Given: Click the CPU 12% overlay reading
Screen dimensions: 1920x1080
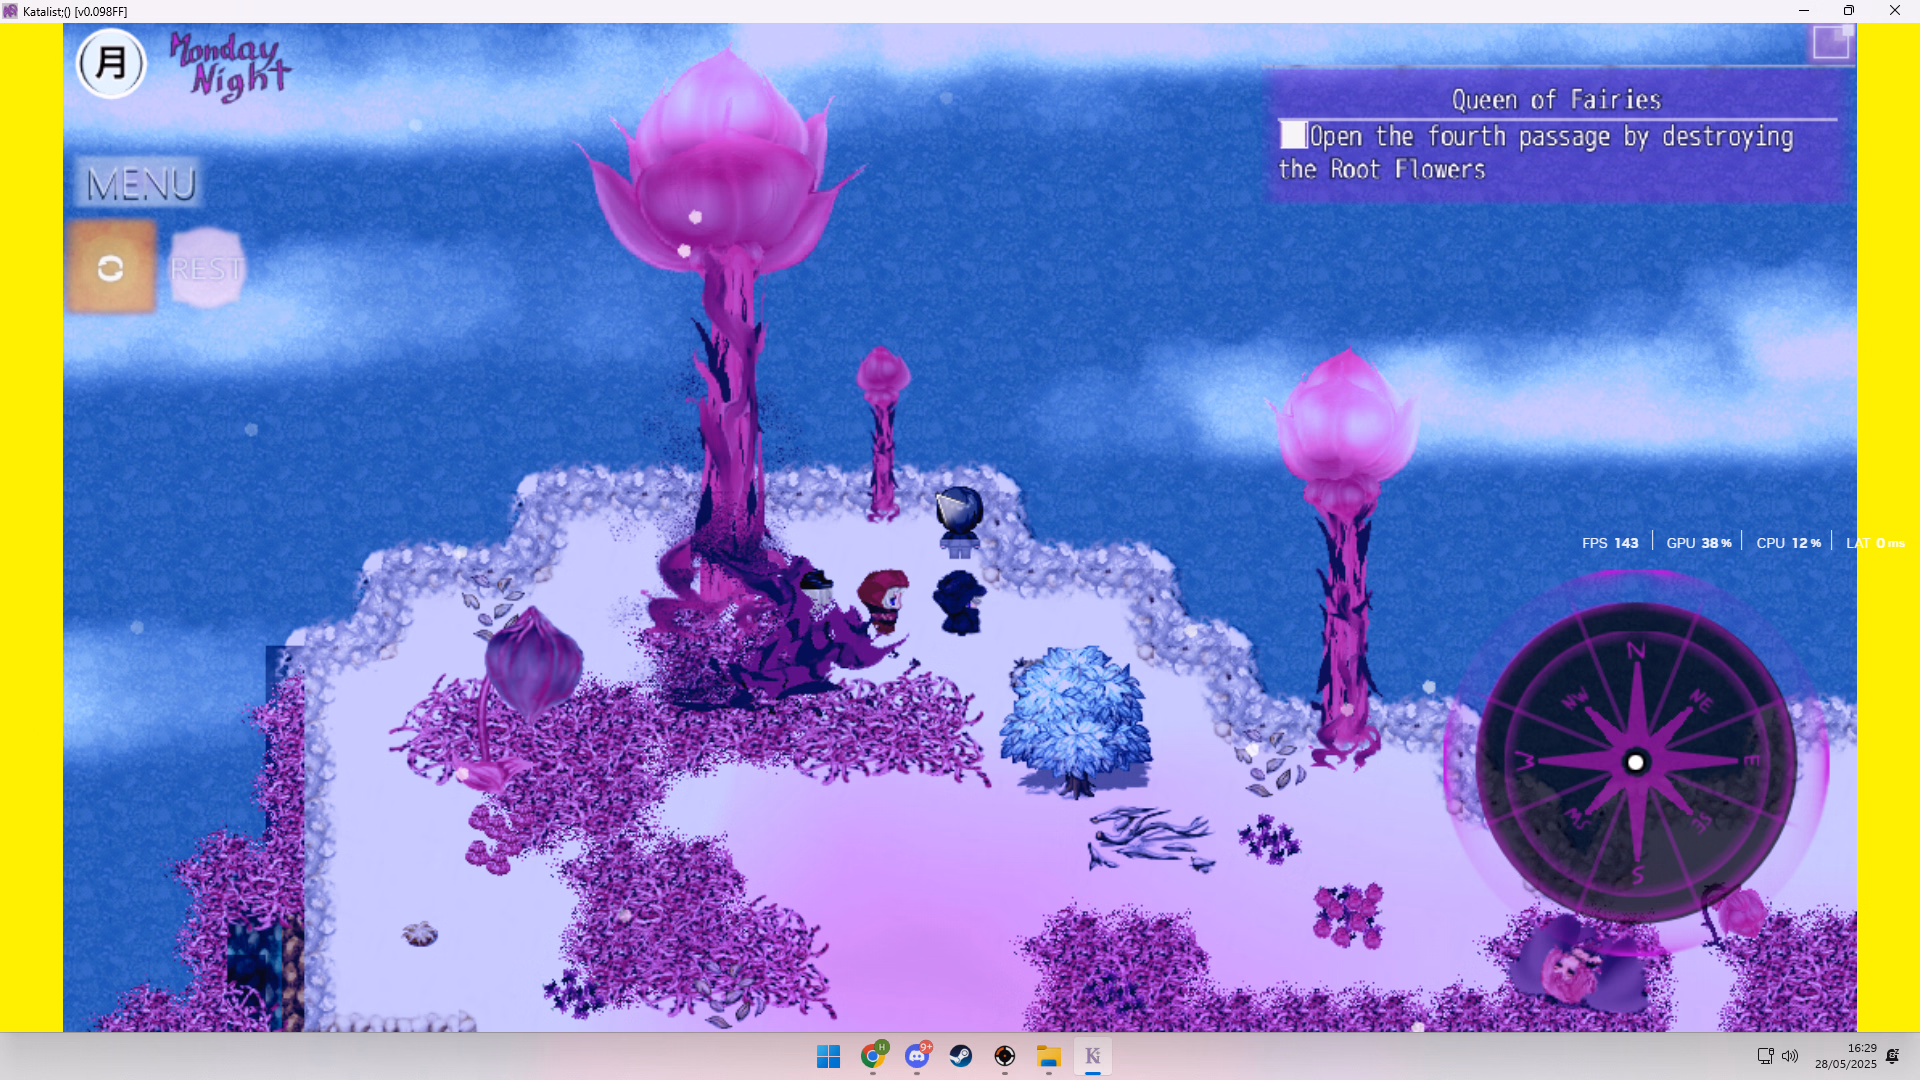Looking at the screenshot, I should [1788, 543].
